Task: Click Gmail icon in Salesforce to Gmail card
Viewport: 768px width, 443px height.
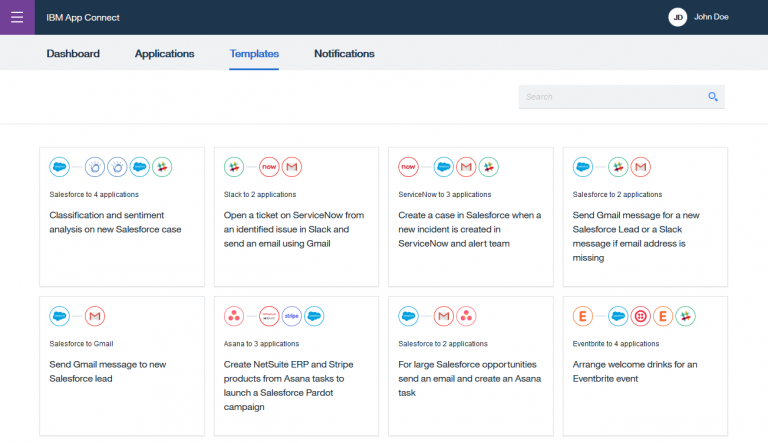Action: click(95, 316)
